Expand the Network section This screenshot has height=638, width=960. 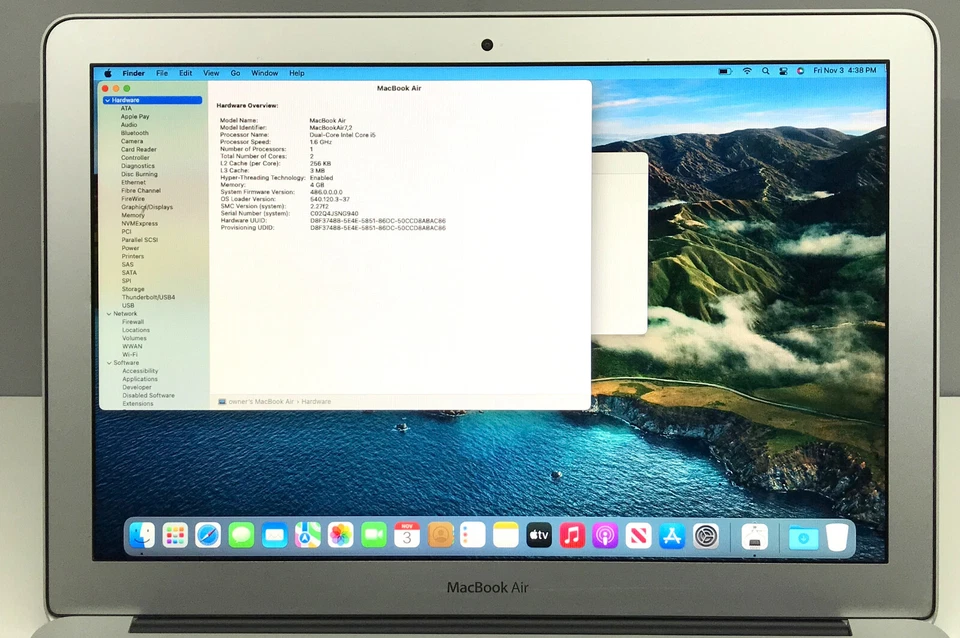(x=110, y=313)
